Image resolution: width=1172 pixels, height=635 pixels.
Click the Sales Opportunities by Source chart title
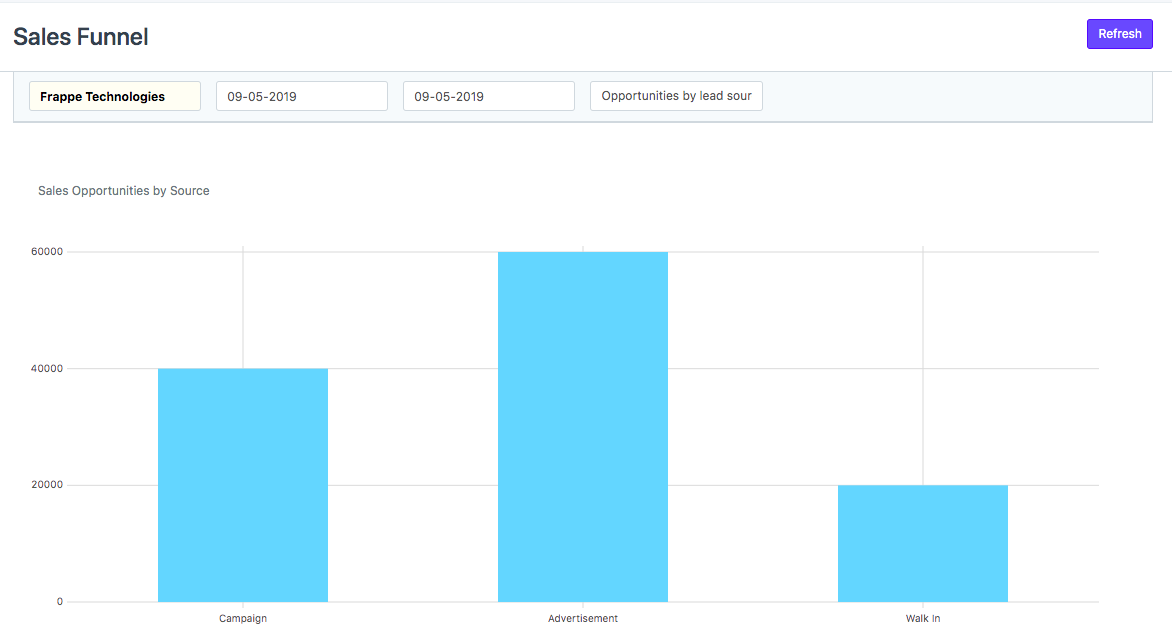(124, 190)
